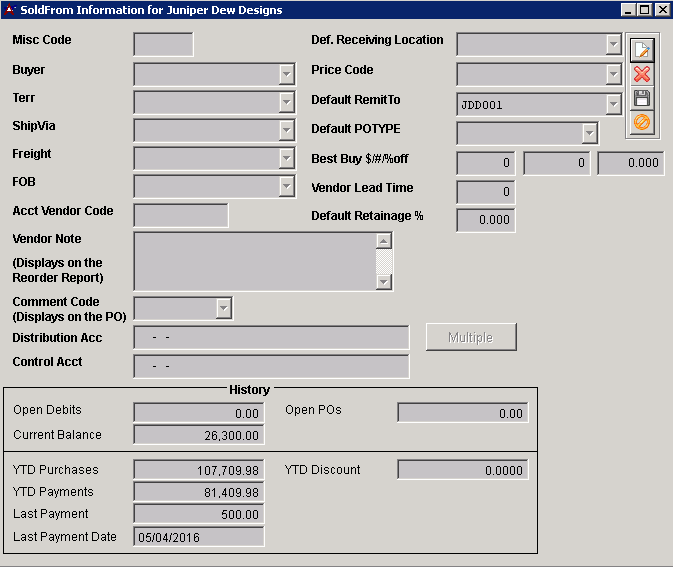Maximize the SoldFrom Information window
This screenshot has height=567, width=673.
point(644,10)
